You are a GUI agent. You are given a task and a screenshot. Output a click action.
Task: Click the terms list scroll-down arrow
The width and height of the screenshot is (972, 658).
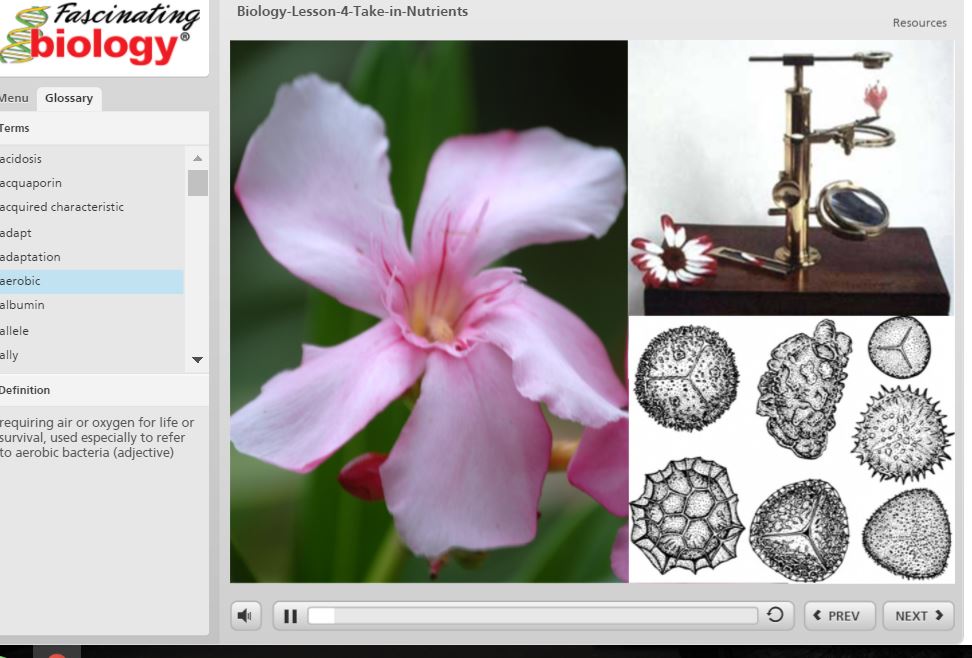click(198, 360)
